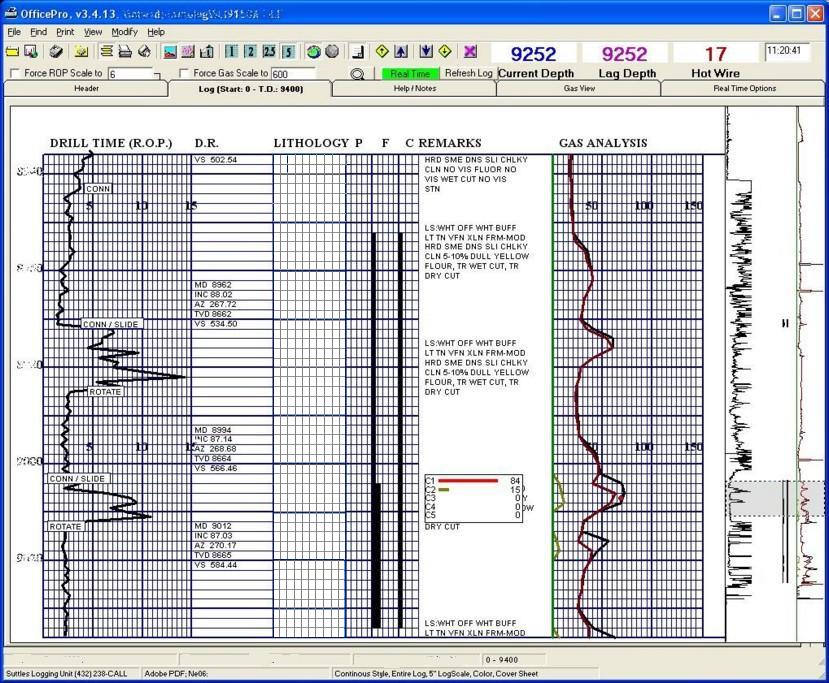This screenshot has height=683, width=829.
Task: Click the green globe toolbar icon
Action: (314, 51)
